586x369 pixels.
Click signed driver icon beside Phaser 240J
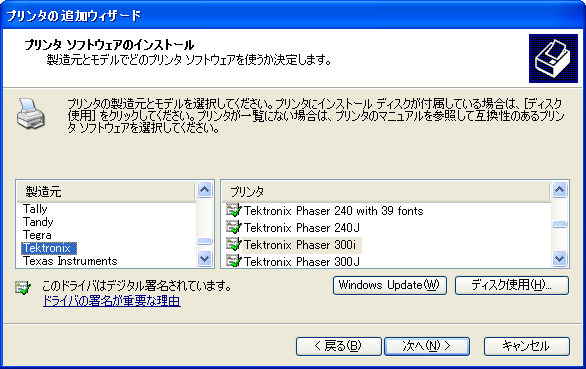tap(234, 227)
